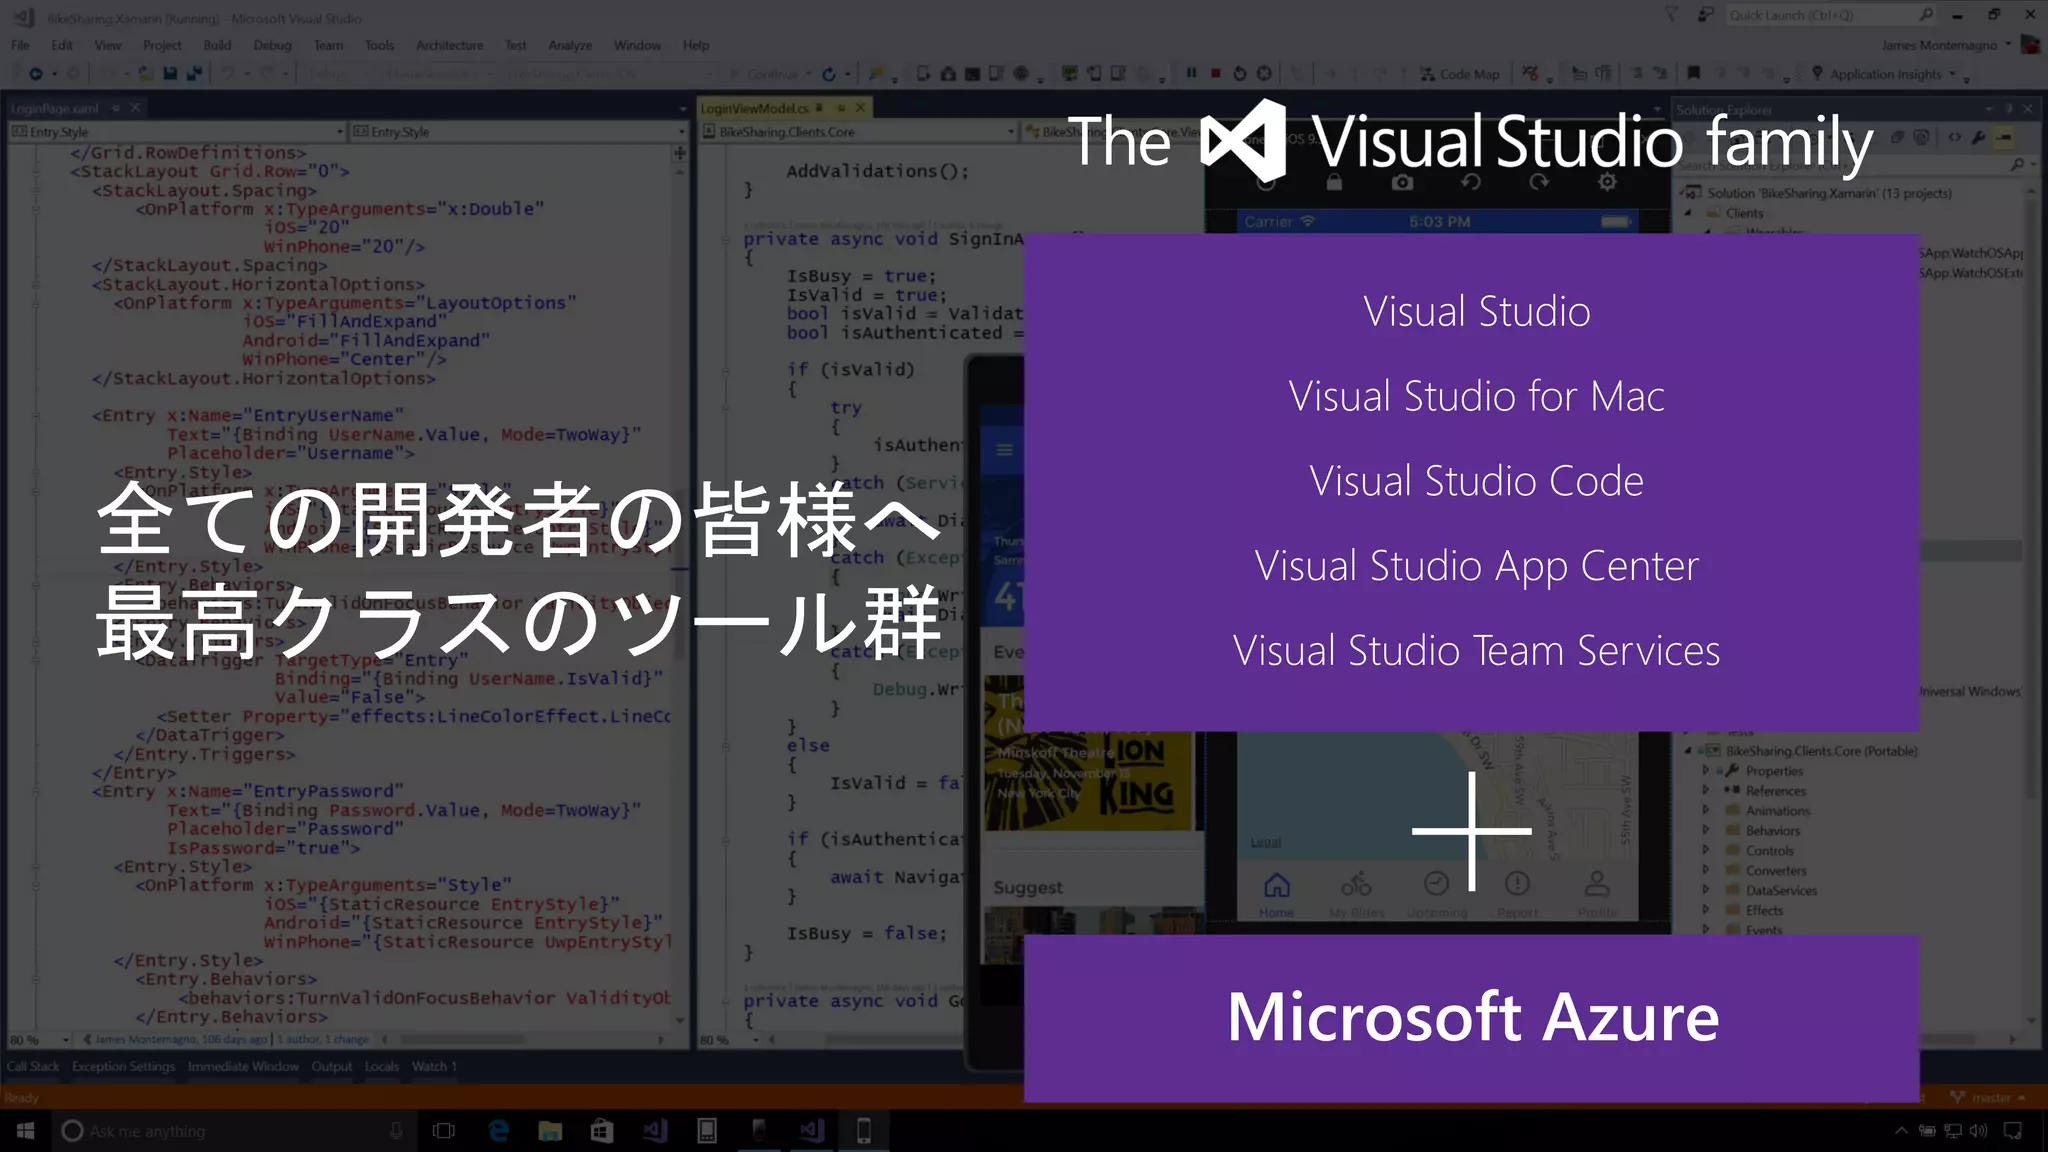The width and height of the screenshot is (2048, 1152).
Task: Click the master branch indicator in status bar
Action: click(1988, 1098)
